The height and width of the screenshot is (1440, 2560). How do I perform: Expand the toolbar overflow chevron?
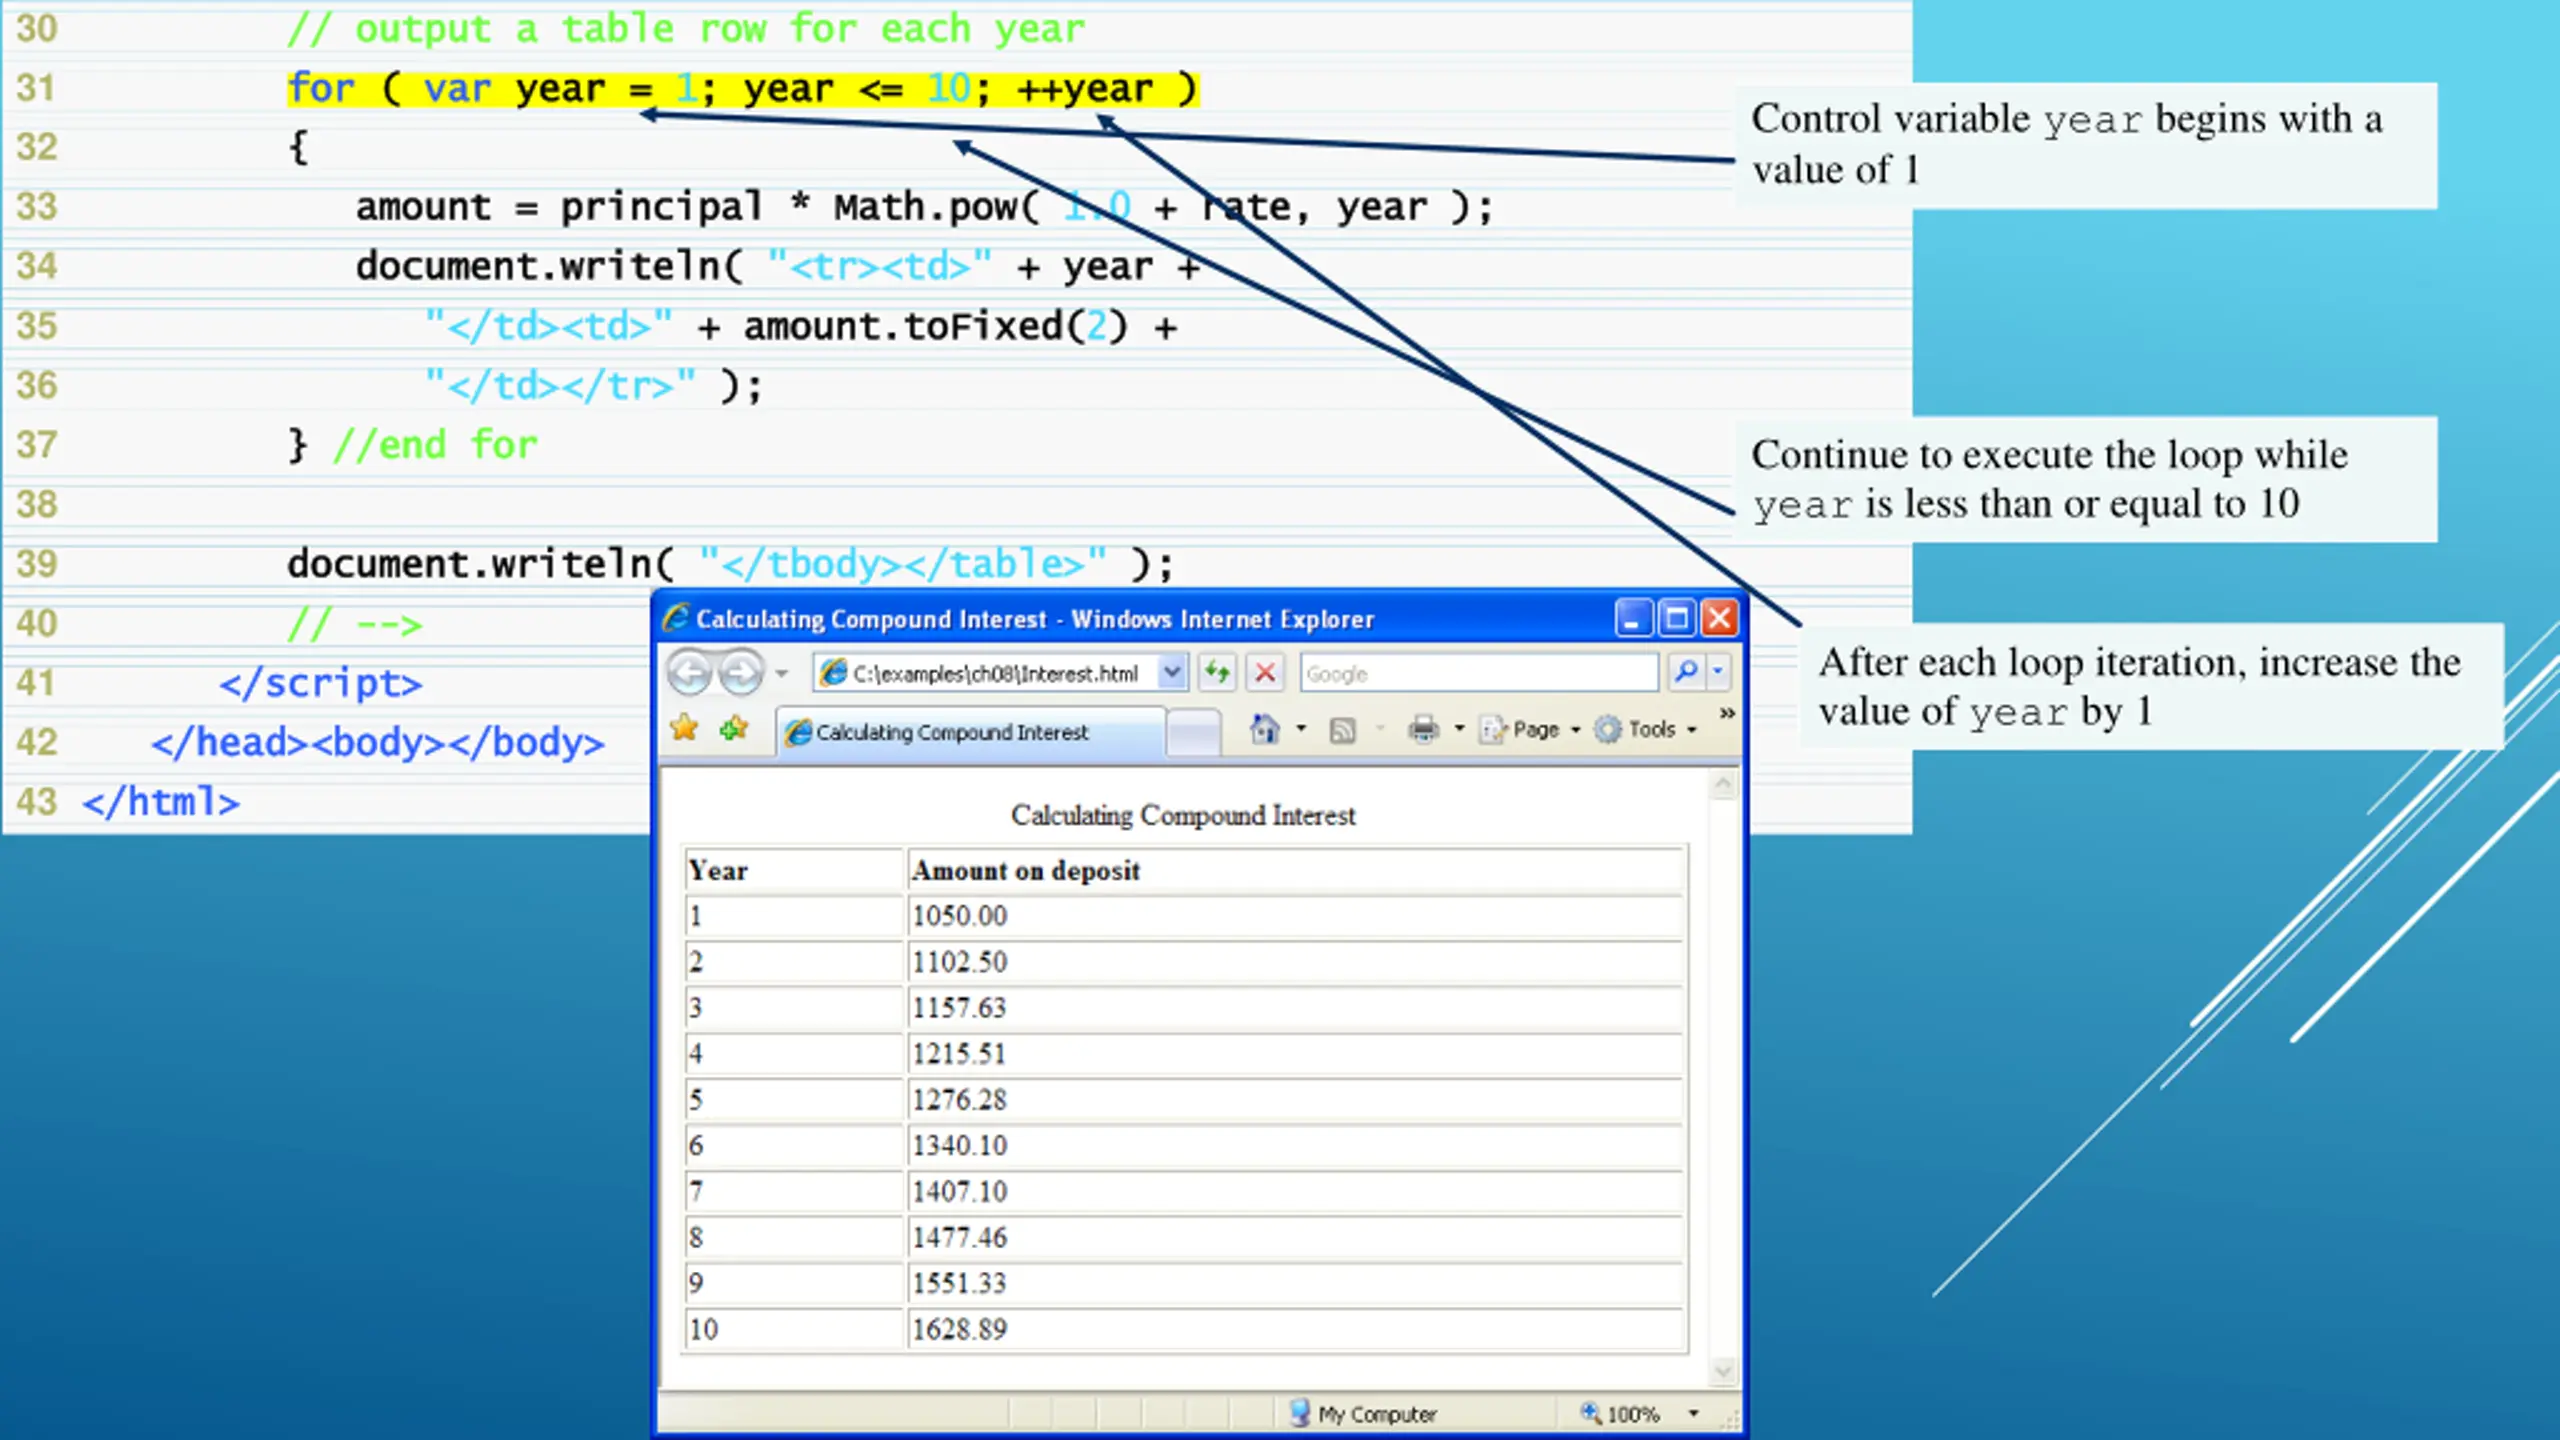coord(1726,713)
